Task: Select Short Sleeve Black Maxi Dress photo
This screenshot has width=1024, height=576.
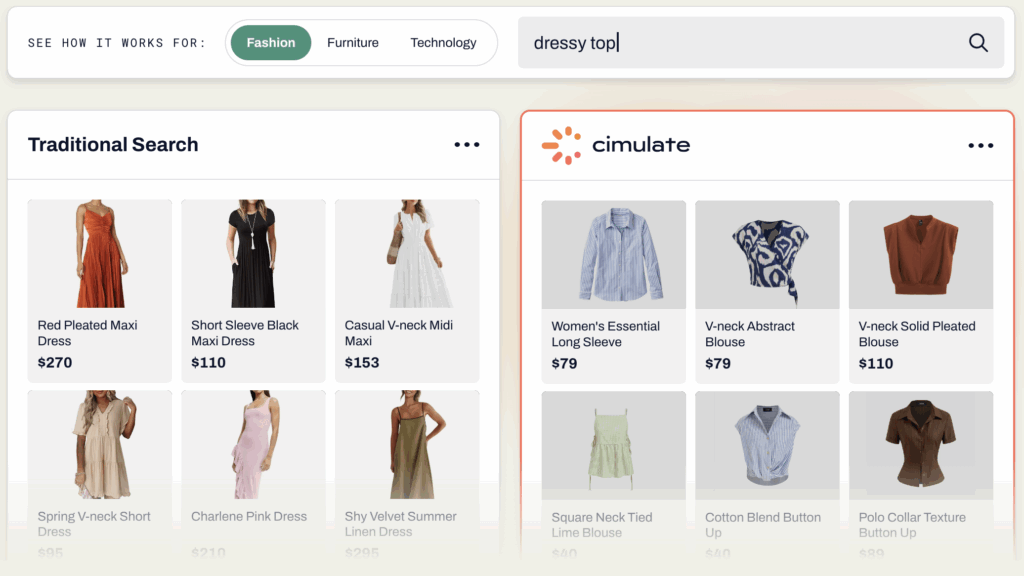Action: click(253, 254)
